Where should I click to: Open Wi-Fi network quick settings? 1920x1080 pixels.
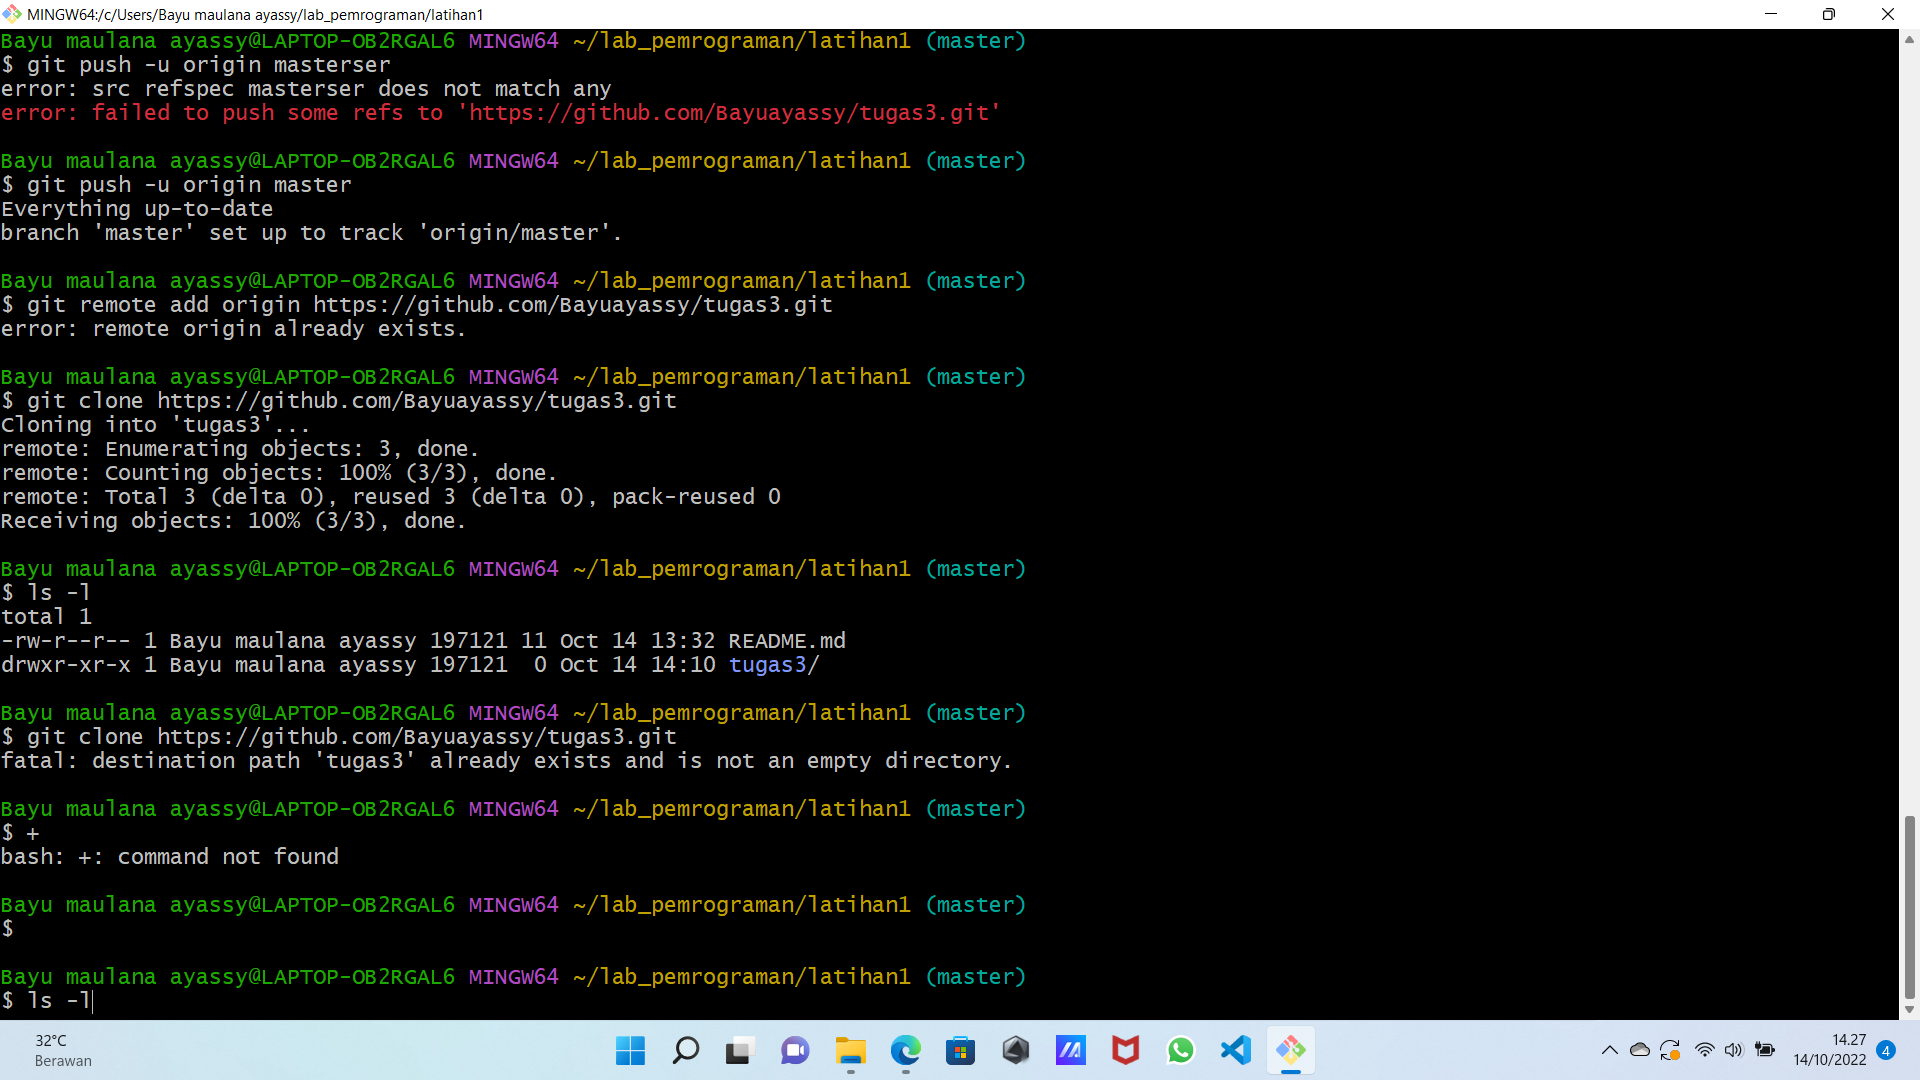(1705, 1050)
